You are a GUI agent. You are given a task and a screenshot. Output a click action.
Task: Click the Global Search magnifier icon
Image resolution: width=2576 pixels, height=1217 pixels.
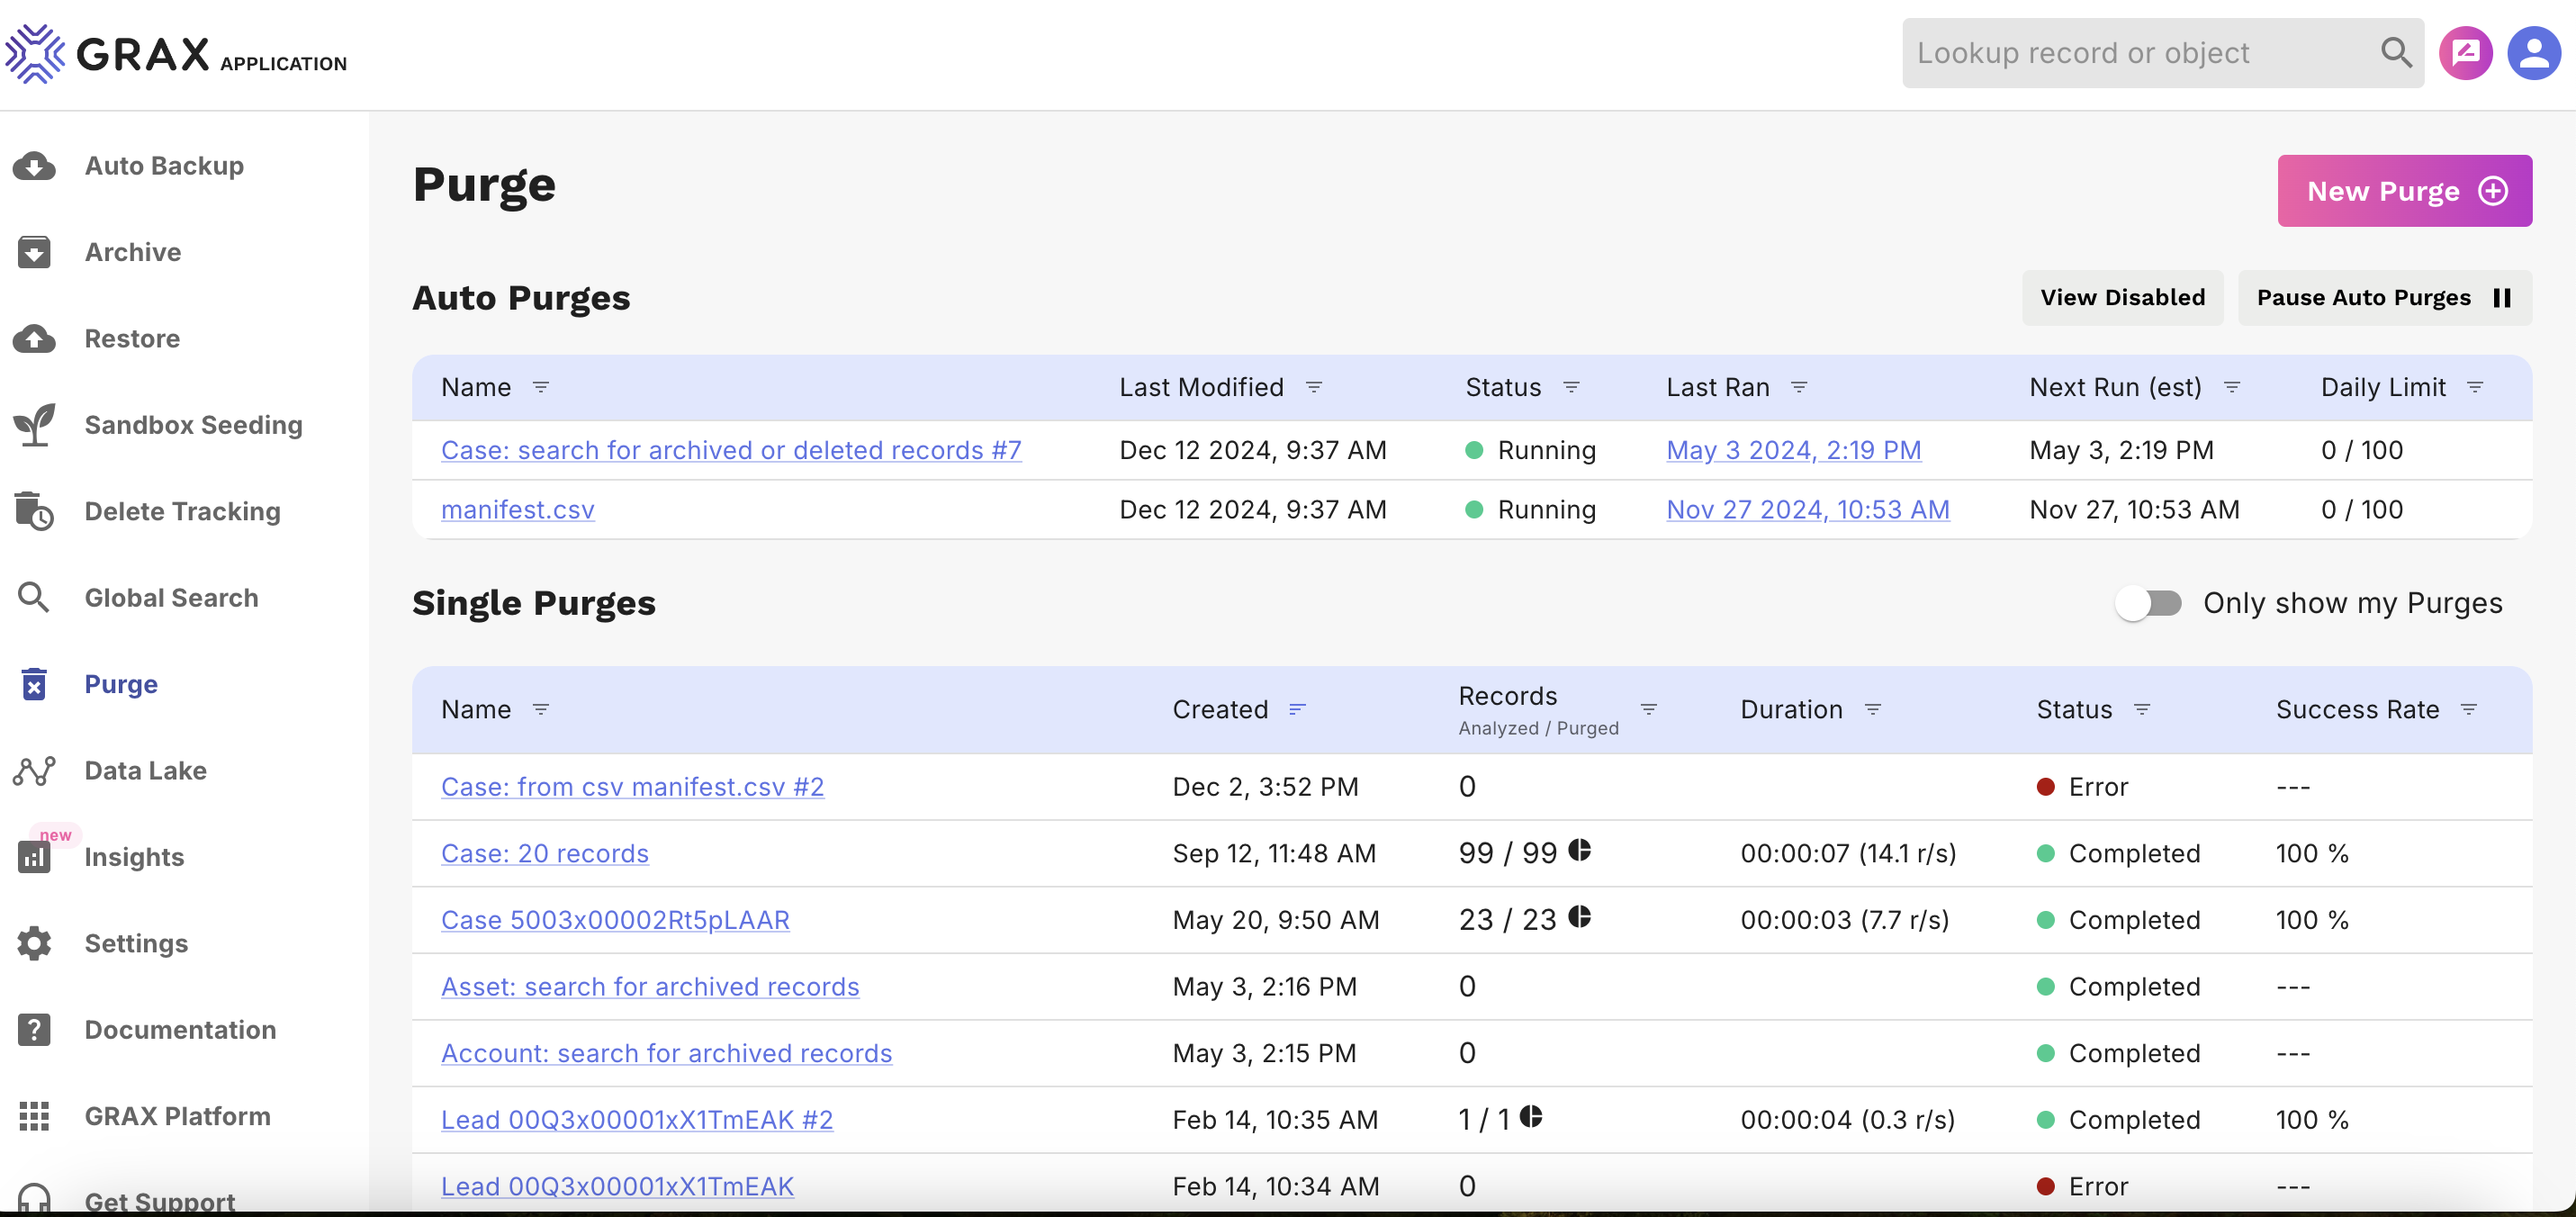click(34, 598)
